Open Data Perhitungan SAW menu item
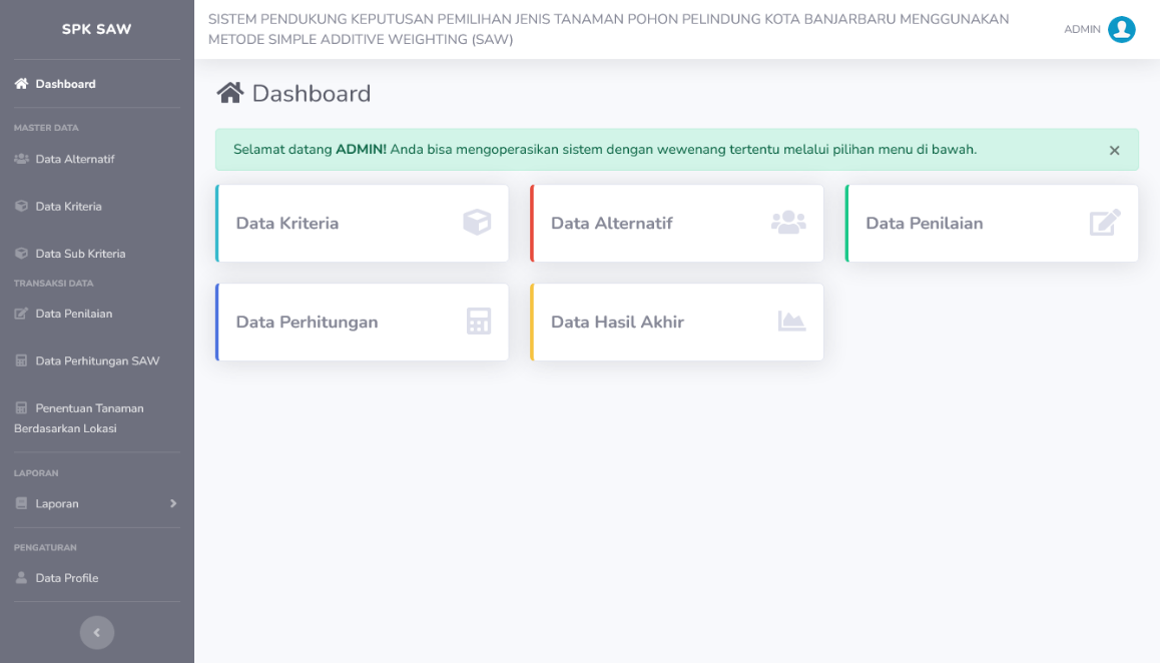Viewport: 1164px width, 666px height. coord(97,361)
